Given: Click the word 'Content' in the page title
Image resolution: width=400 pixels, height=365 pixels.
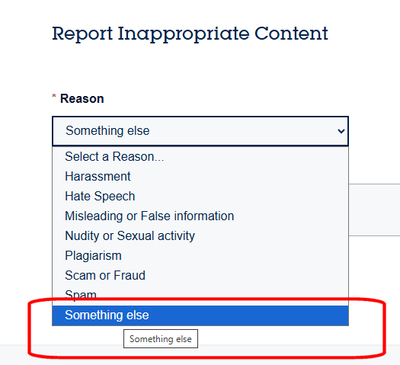Looking at the screenshot, I should click(x=291, y=33).
